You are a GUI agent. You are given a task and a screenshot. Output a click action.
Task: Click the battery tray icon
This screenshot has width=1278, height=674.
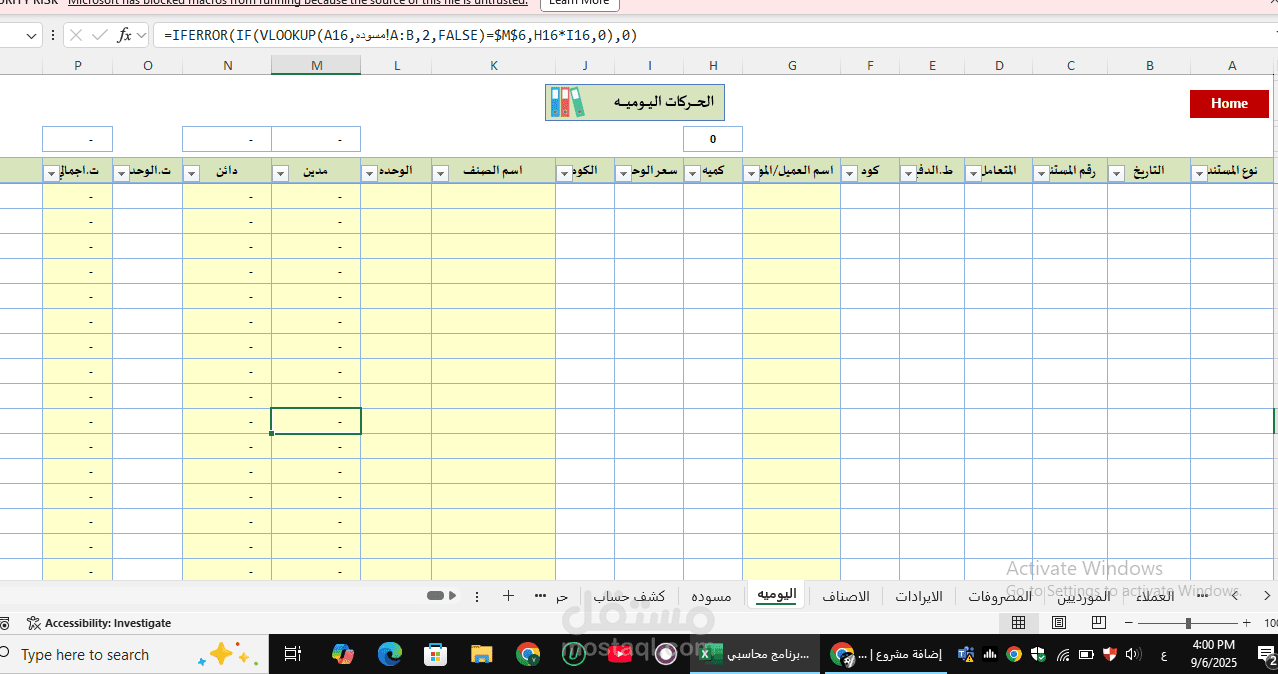[x=1086, y=655]
